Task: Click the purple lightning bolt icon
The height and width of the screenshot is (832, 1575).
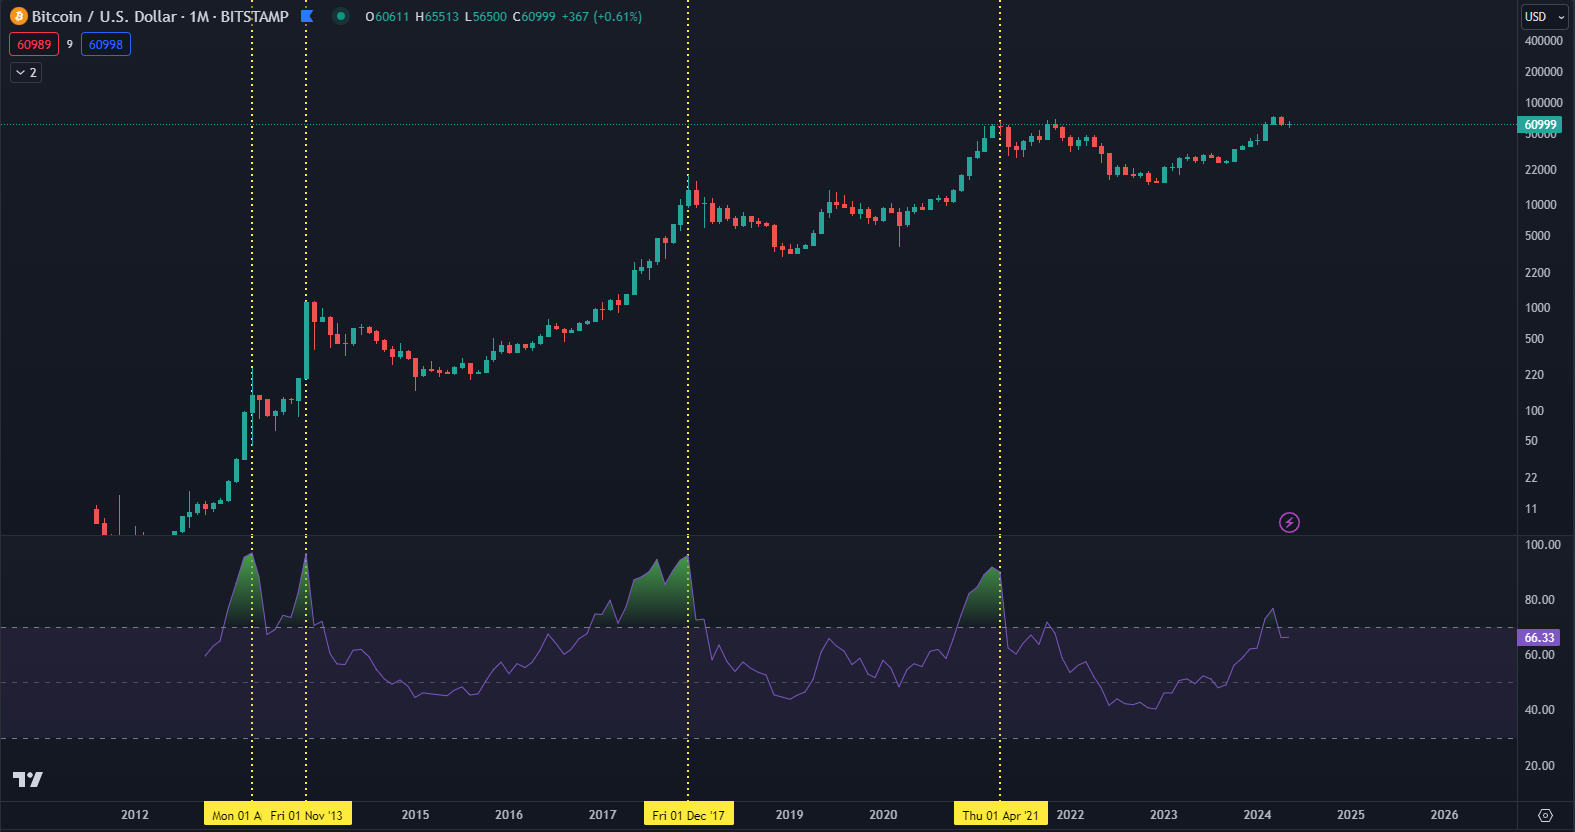Action: point(1289,522)
